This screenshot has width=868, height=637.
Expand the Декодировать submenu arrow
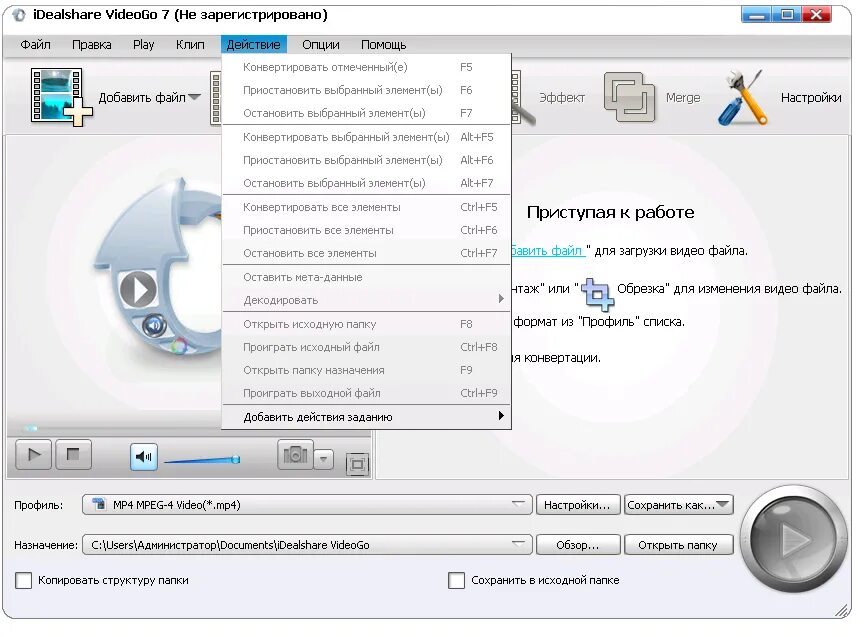click(x=501, y=299)
